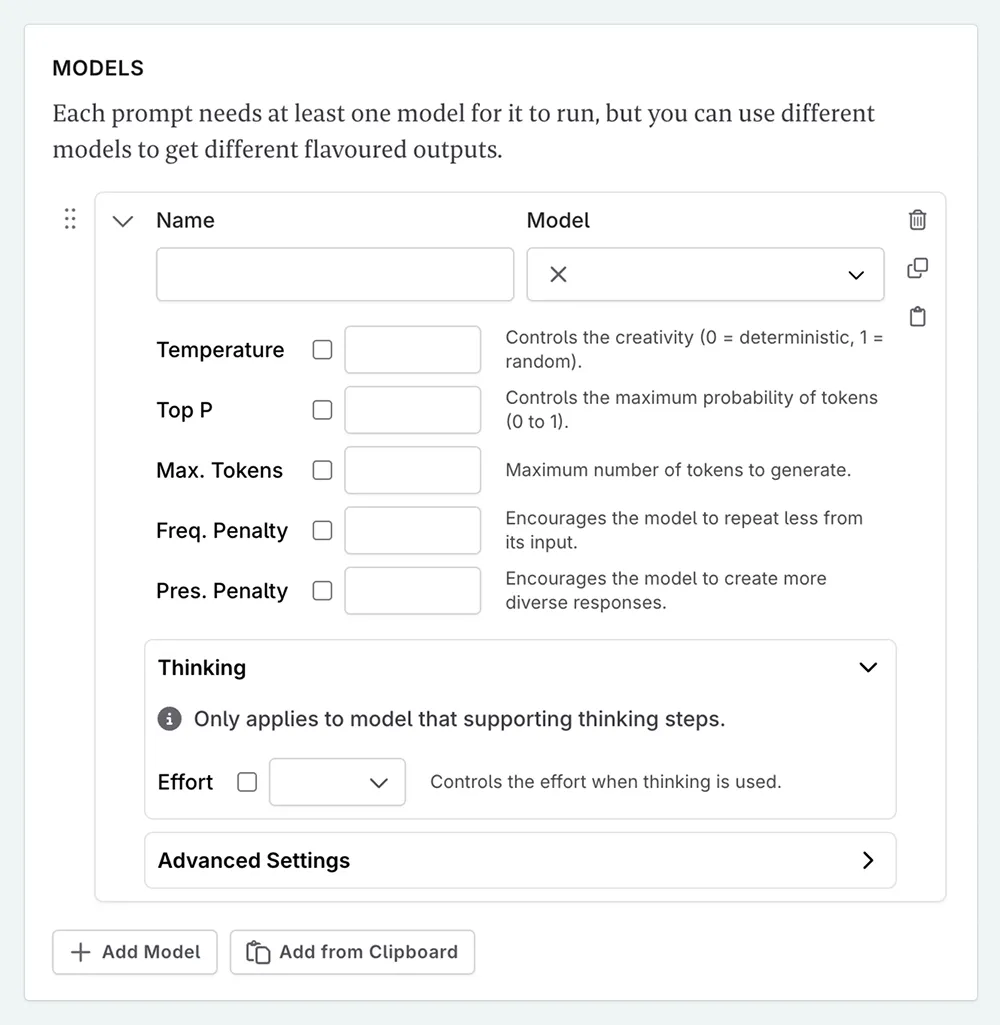1000x1025 pixels.
Task: Clear the selected model with the X icon
Action: pyautogui.click(x=558, y=274)
